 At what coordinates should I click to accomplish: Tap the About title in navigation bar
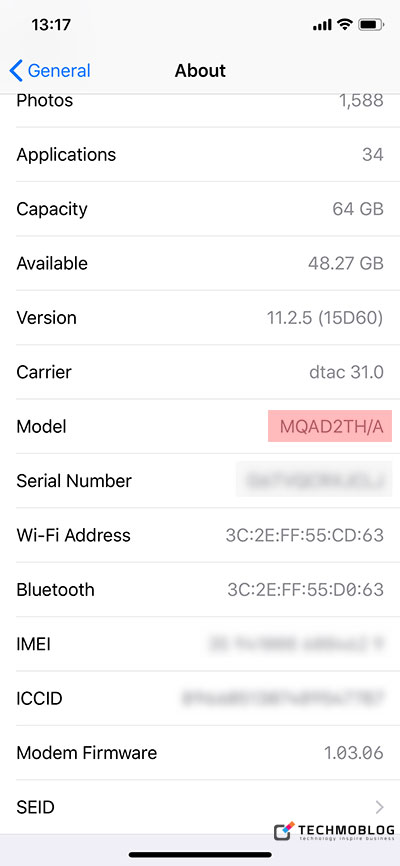(200, 71)
